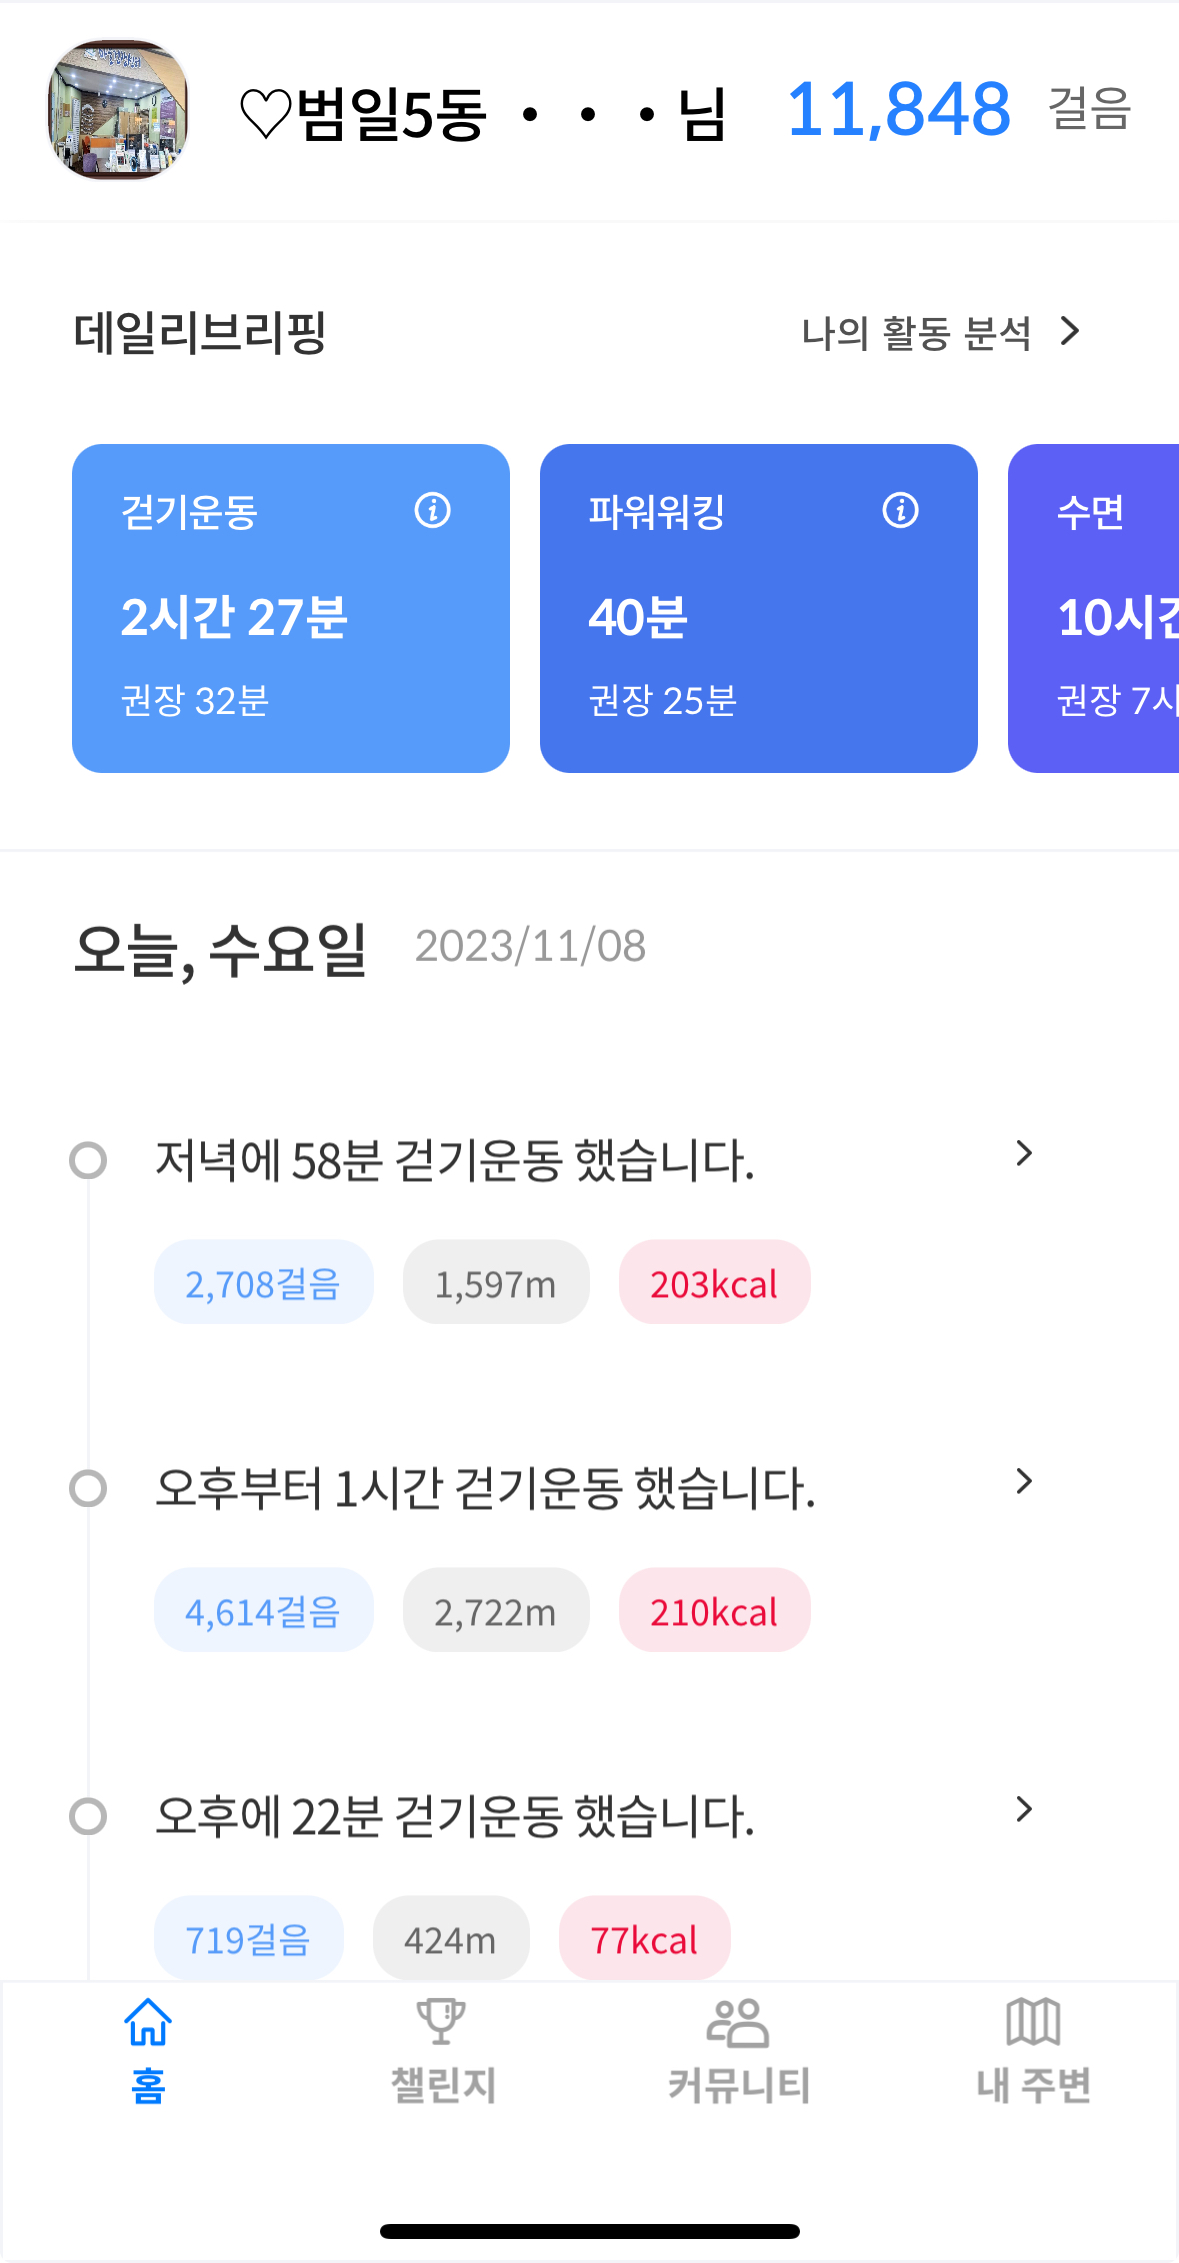
Task: Tap the 2,708걸음 blue chip
Action: click(263, 1283)
